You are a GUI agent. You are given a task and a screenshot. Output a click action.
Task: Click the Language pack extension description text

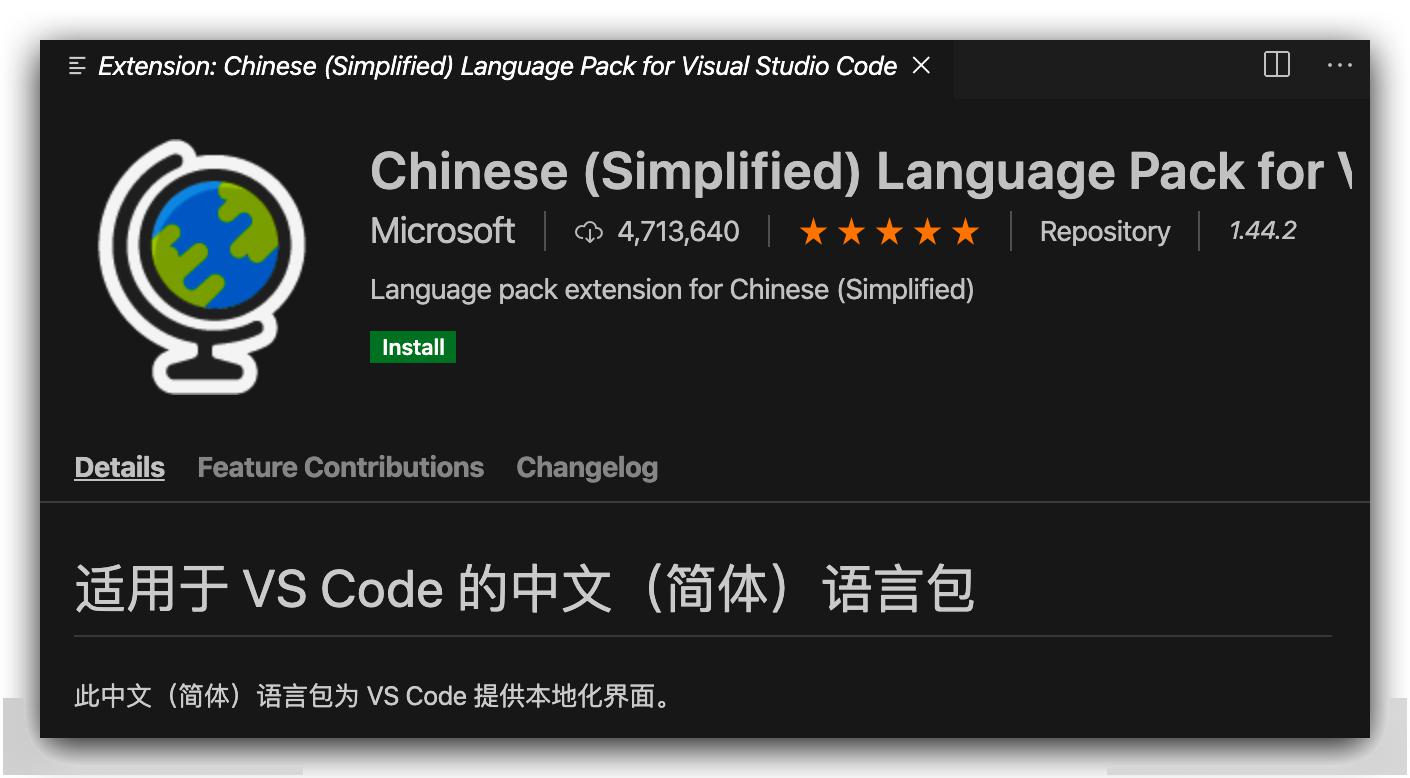pos(671,289)
